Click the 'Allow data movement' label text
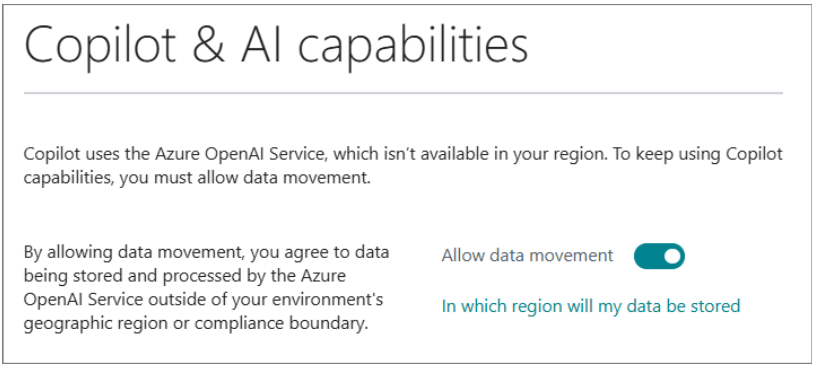Viewport: 813px width, 367px height. (x=527, y=256)
